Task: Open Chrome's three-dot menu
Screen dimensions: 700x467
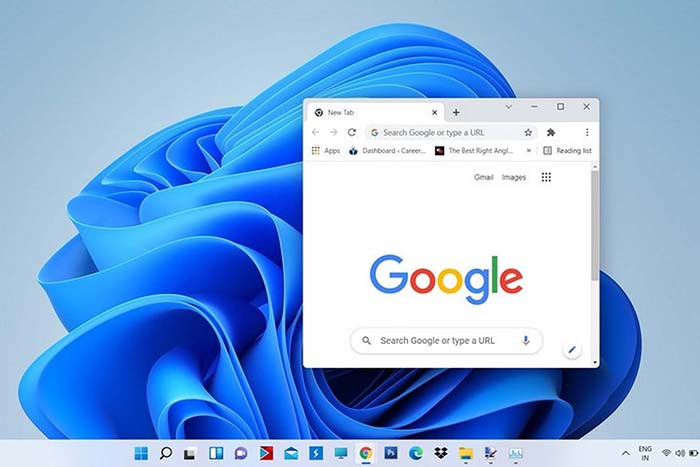Action: coord(587,132)
